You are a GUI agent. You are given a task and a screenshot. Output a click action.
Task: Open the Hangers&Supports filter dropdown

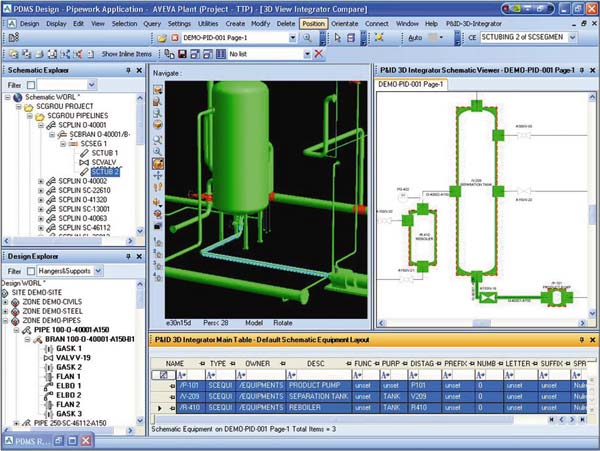pyautogui.click(x=98, y=271)
